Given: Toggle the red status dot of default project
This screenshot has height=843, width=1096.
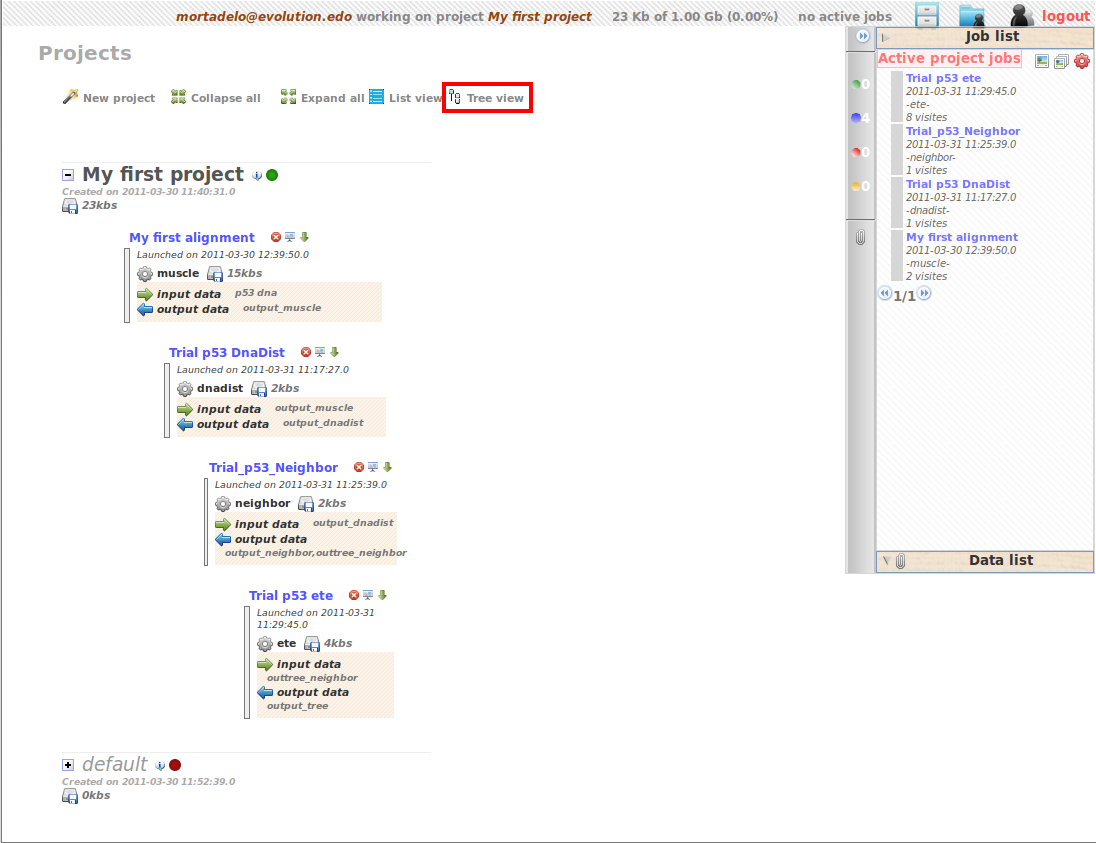Looking at the screenshot, I should (x=175, y=765).
